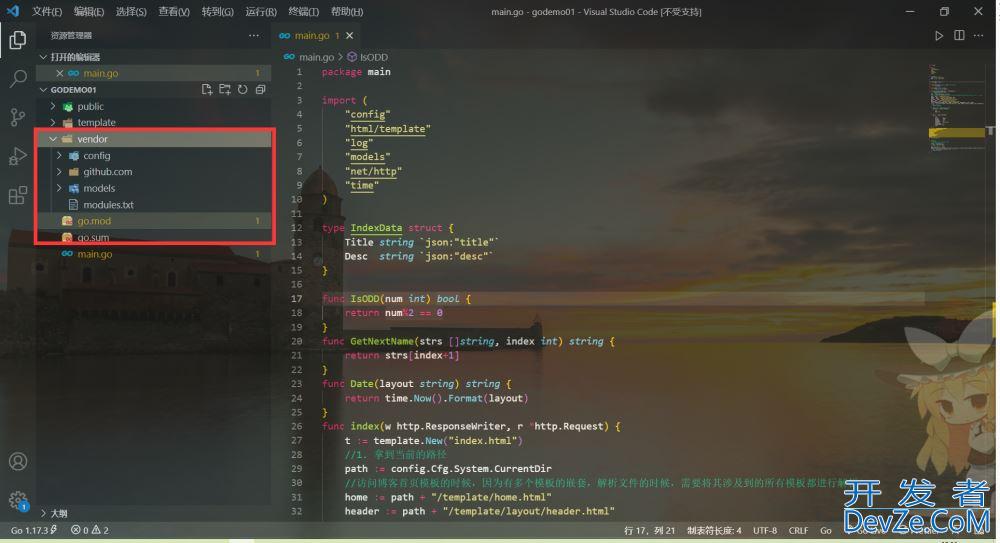Click the IndexData struct name
Screen dimensions: 1000x543
tap(376, 228)
